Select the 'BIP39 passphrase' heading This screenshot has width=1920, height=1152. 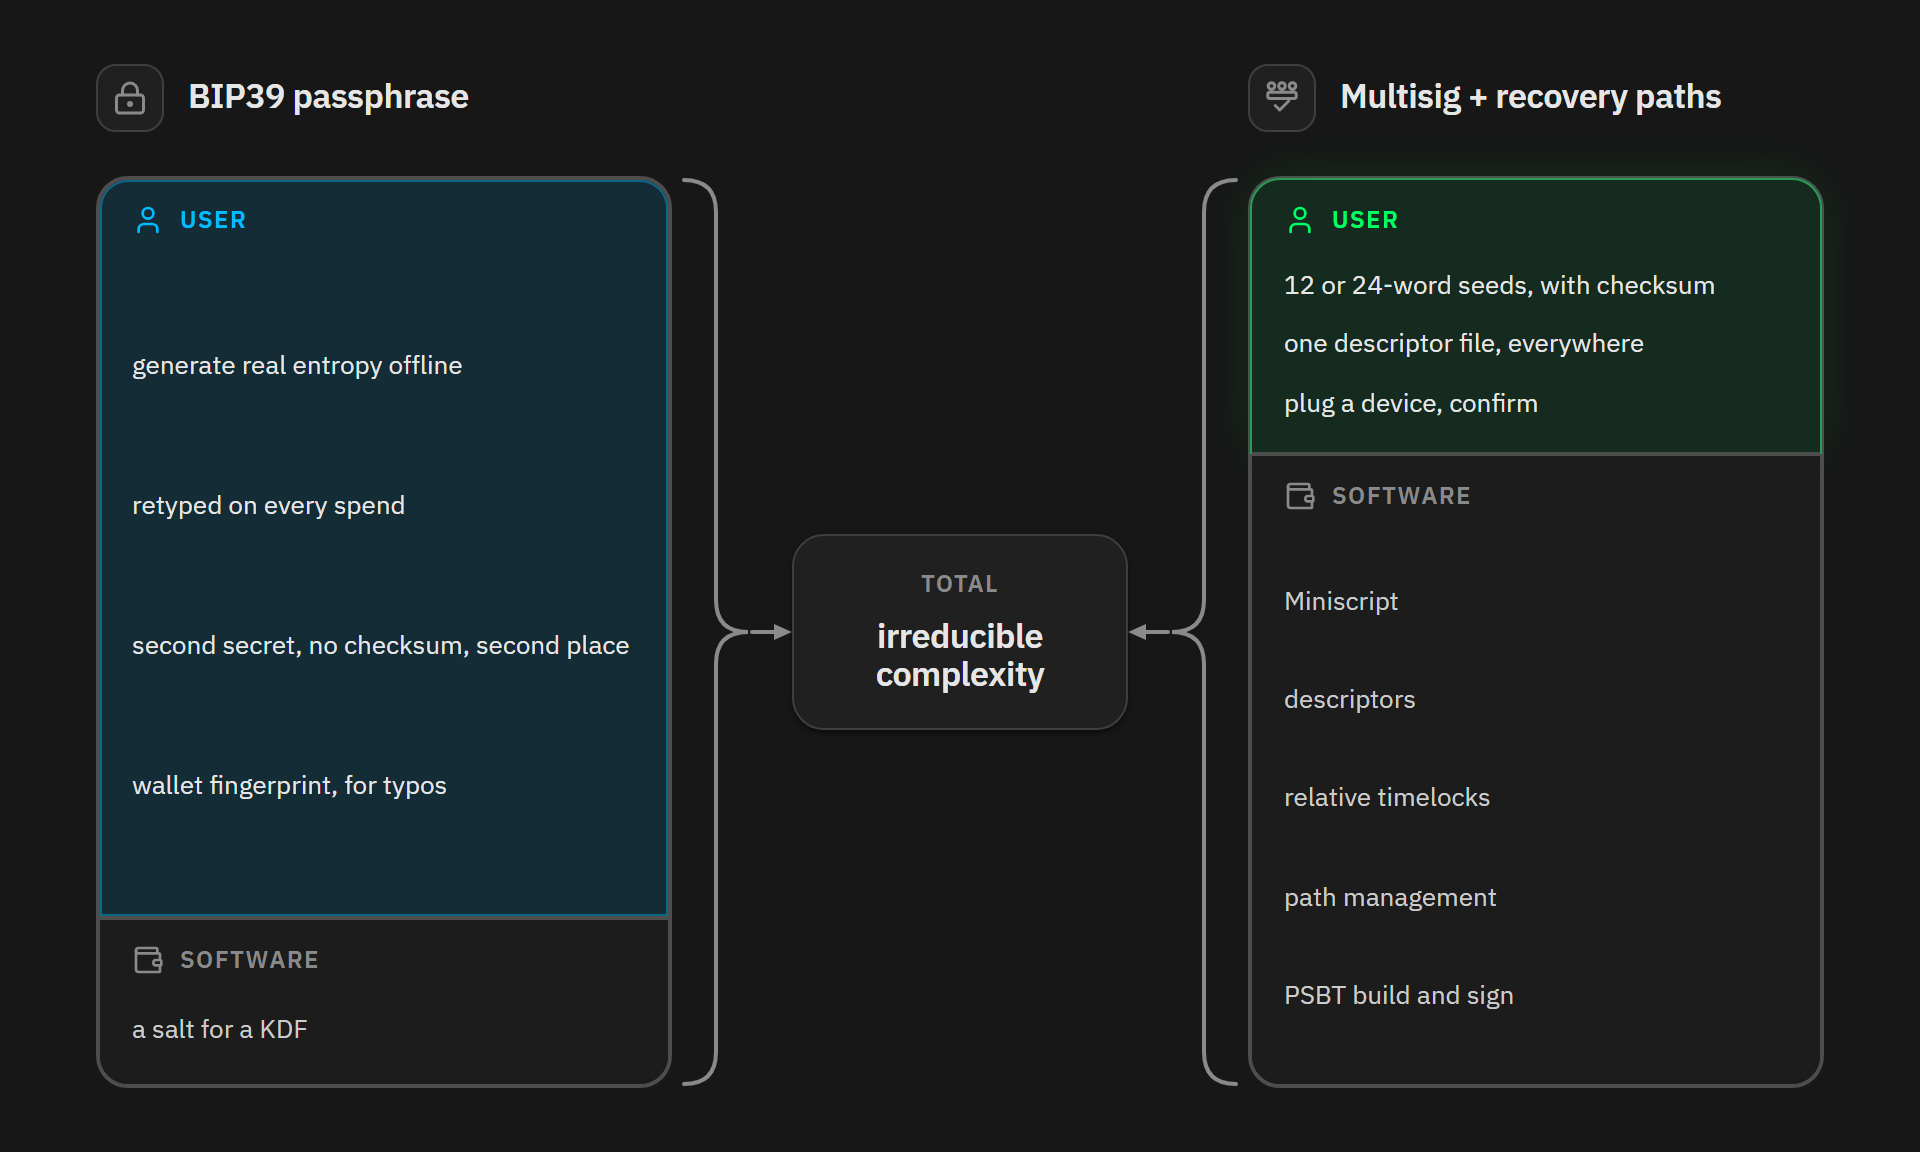pos(328,97)
